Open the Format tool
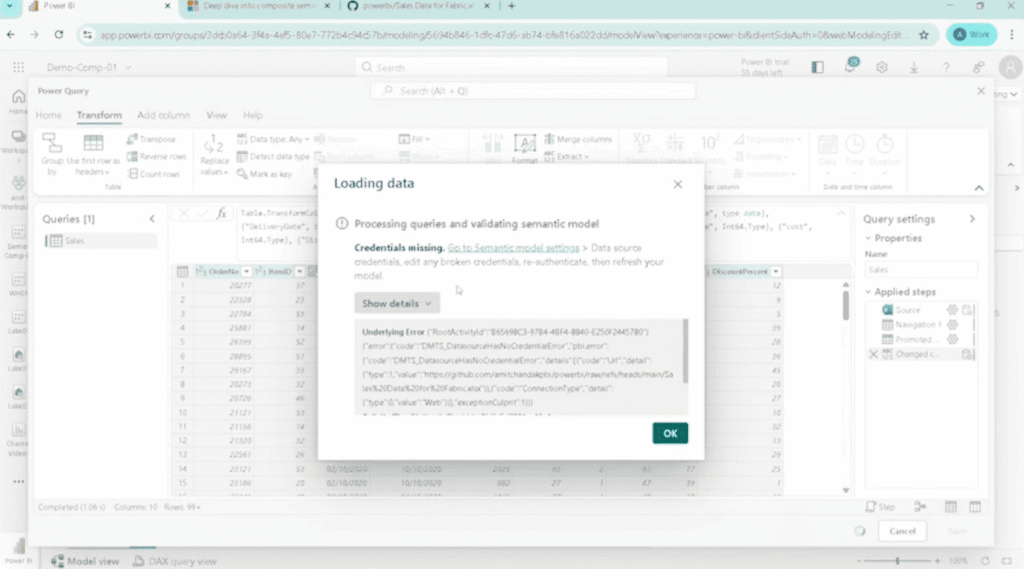Screen dimensions: 1024x569 tap(524, 149)
